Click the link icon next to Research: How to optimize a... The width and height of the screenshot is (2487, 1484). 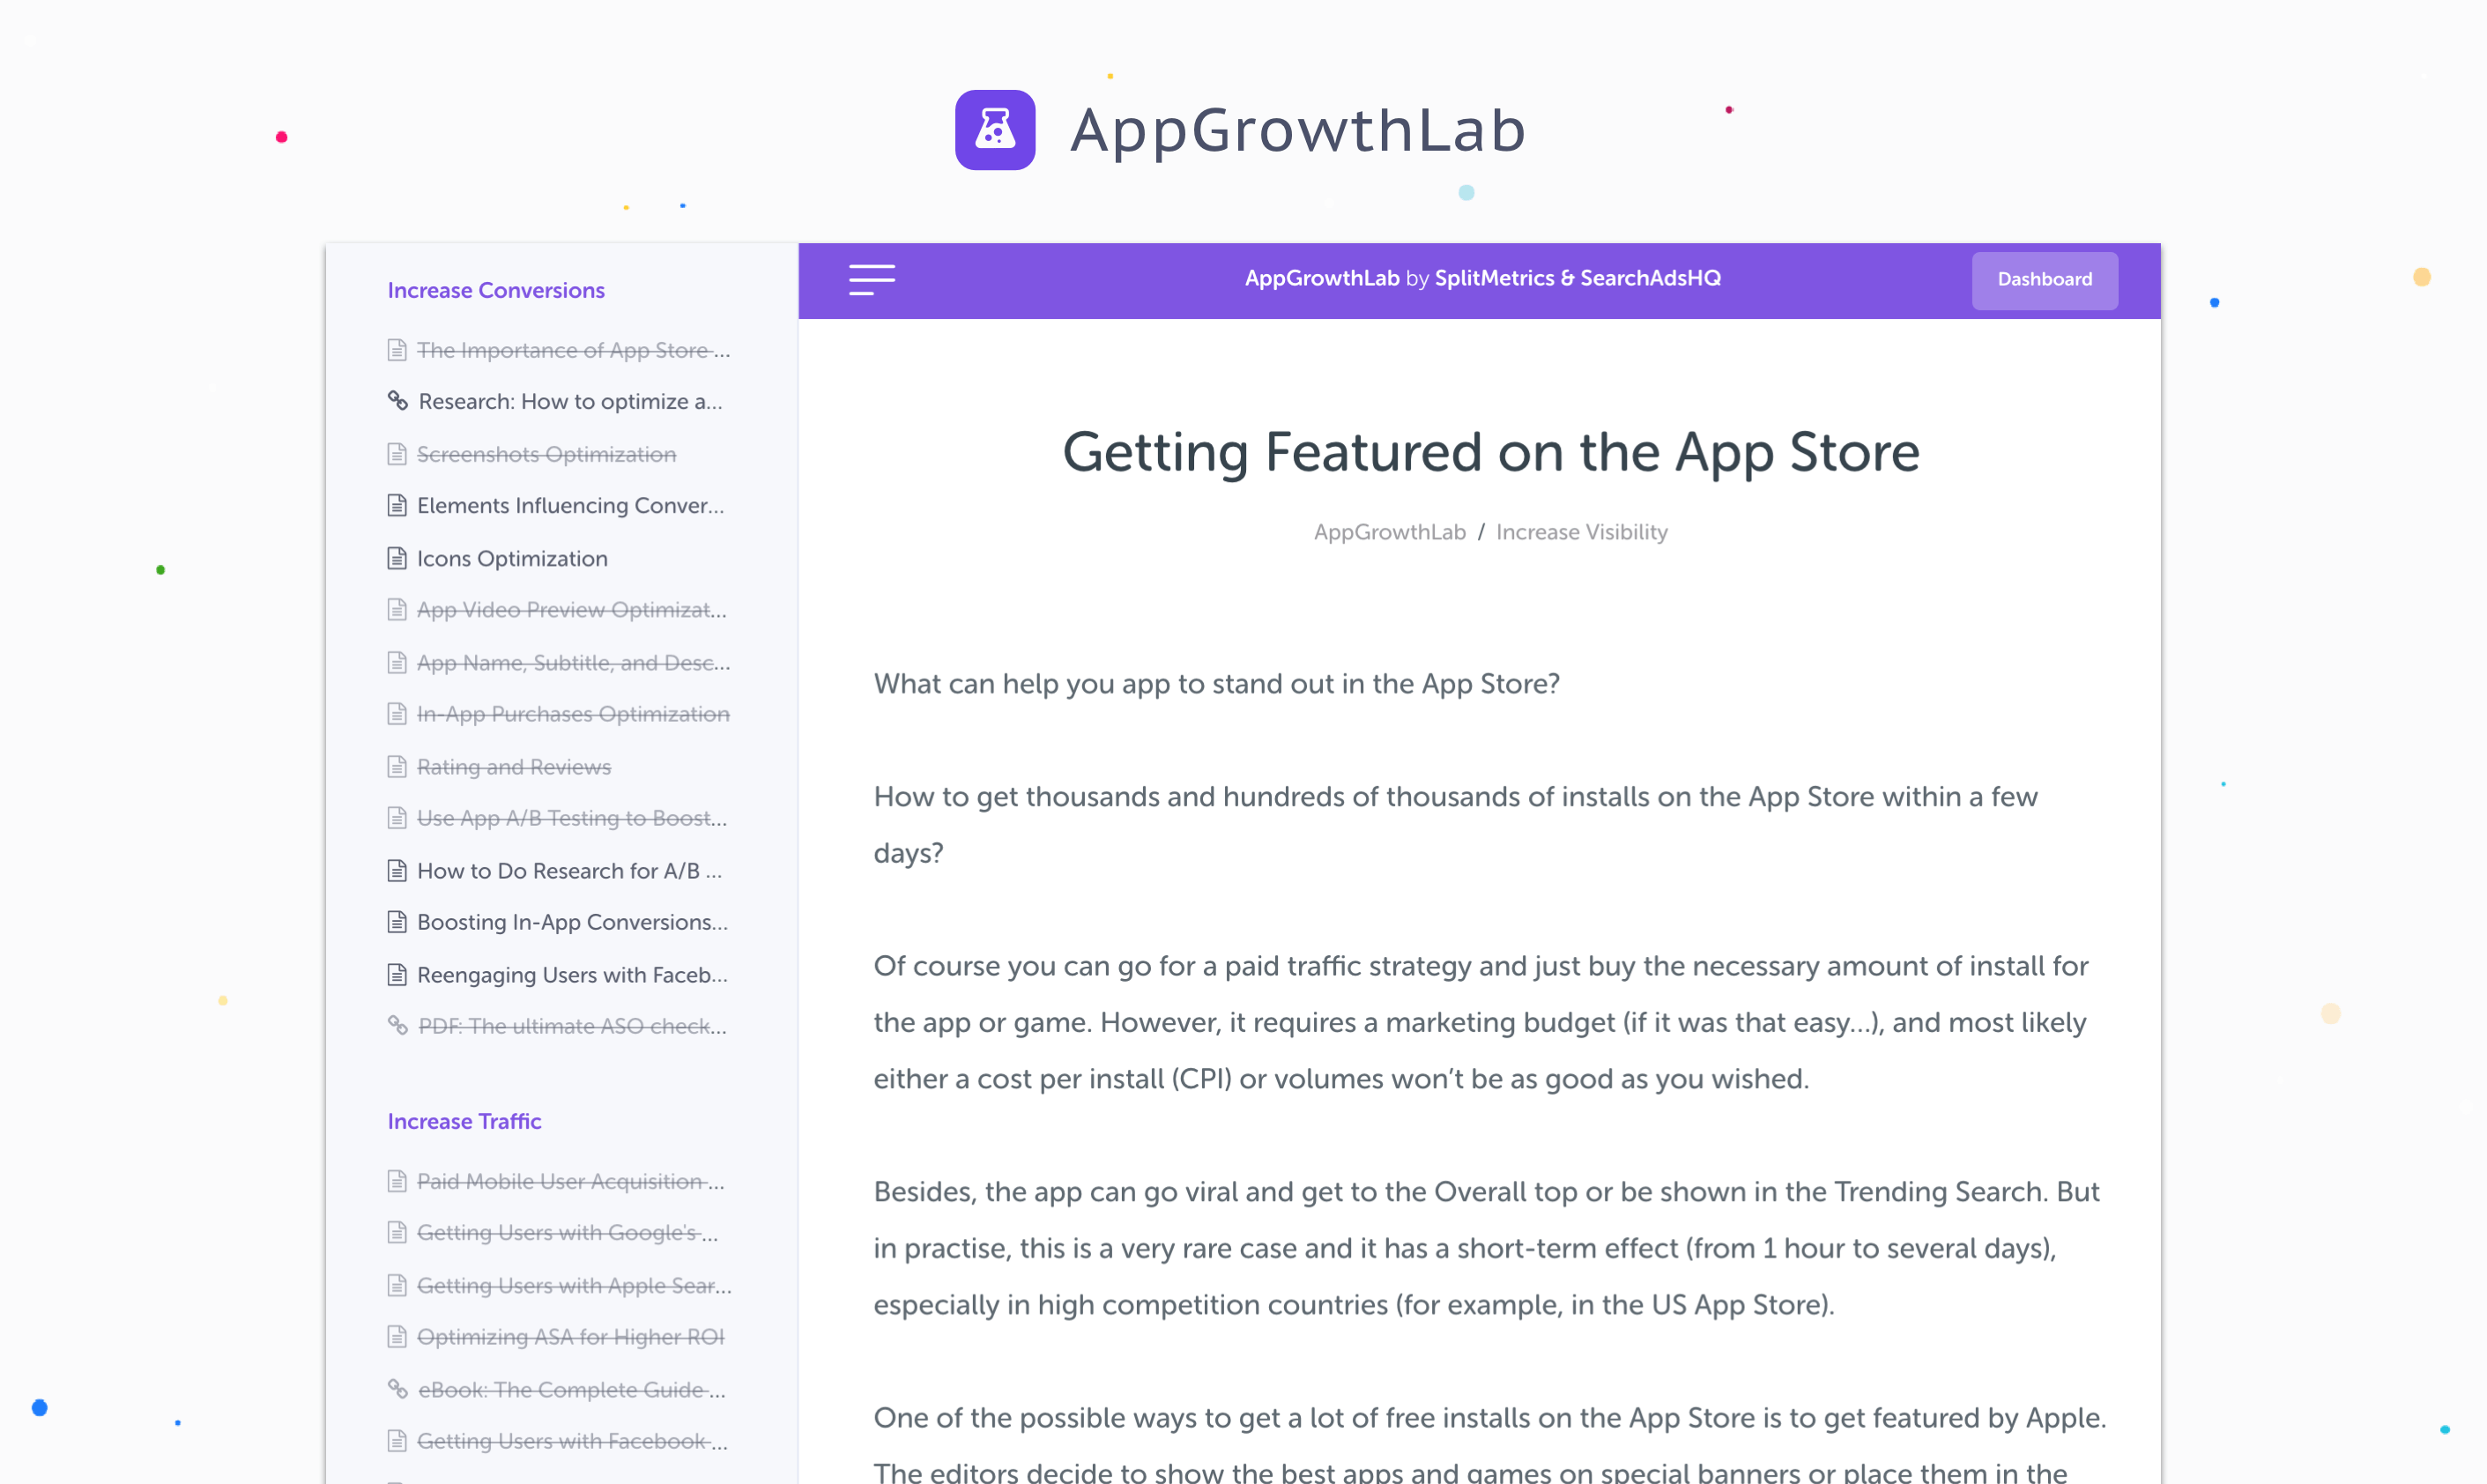[396, 401]
